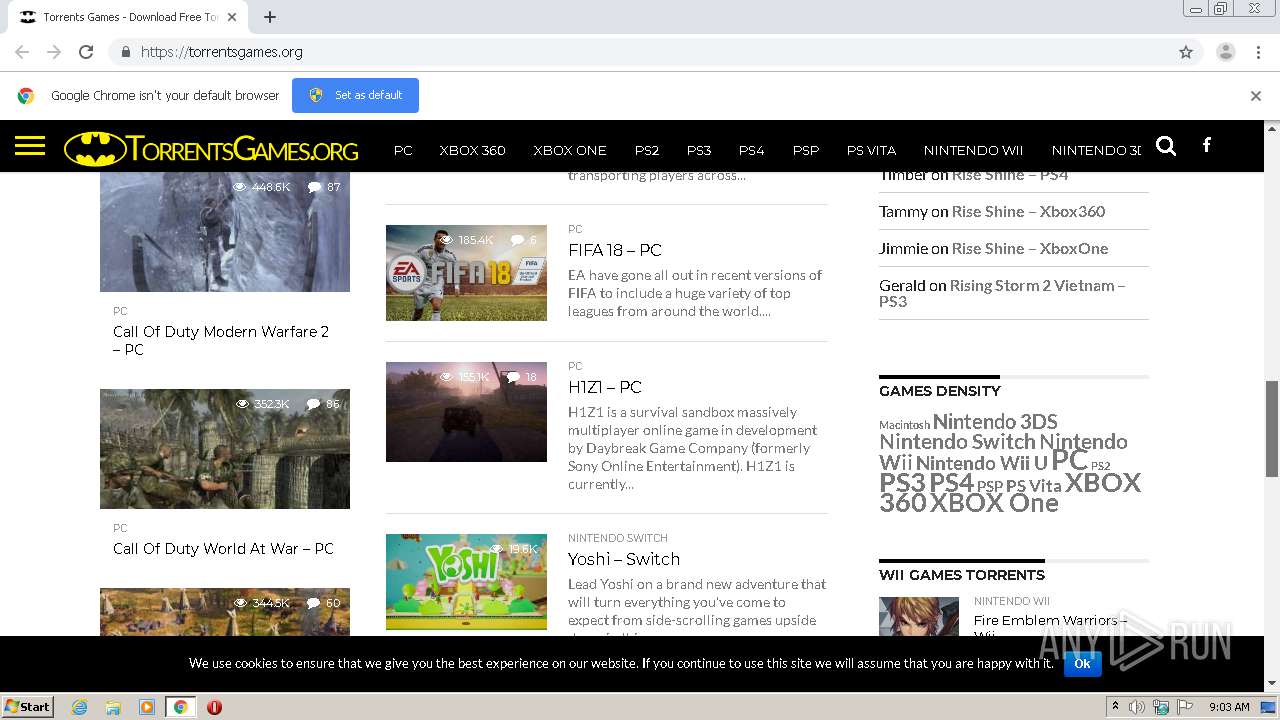
Task: Select PS2 in navigation bar
Action: click(x=647, y=150)
